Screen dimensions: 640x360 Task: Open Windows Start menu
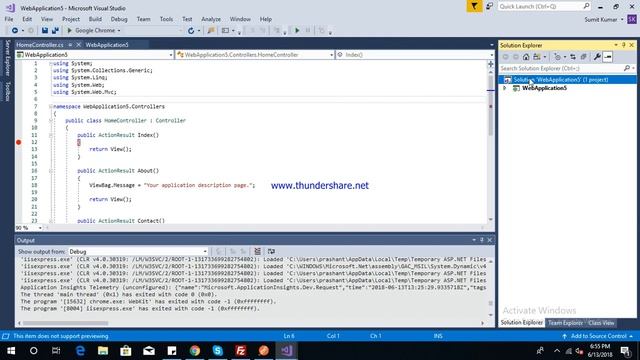coord(11,351)
